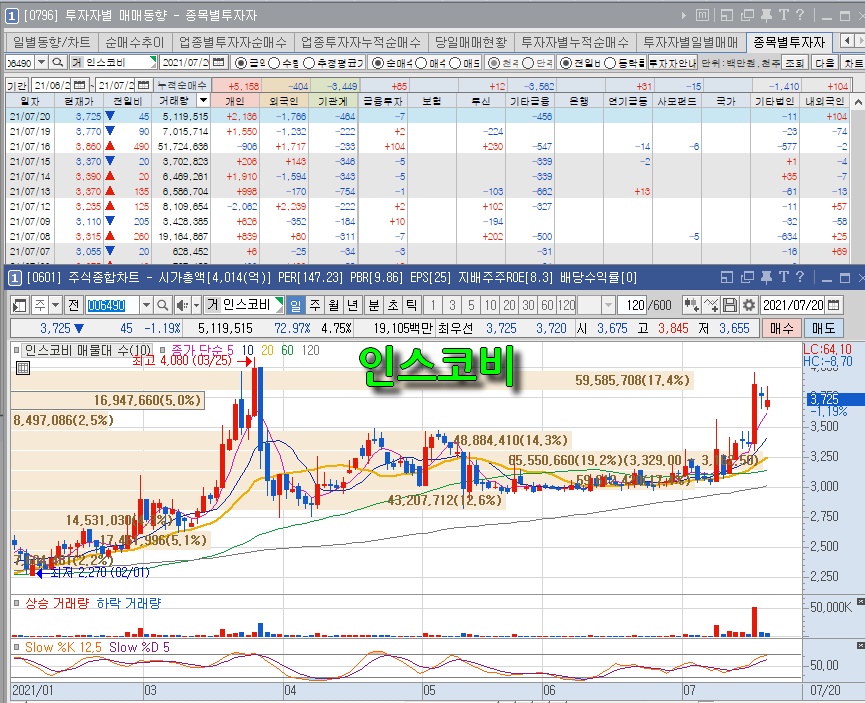The width and height of the screenshot is (865, 703).
Task: Click the duplicate window icon in window 0796
Action: pyautogui.click(x=747, y=15)
